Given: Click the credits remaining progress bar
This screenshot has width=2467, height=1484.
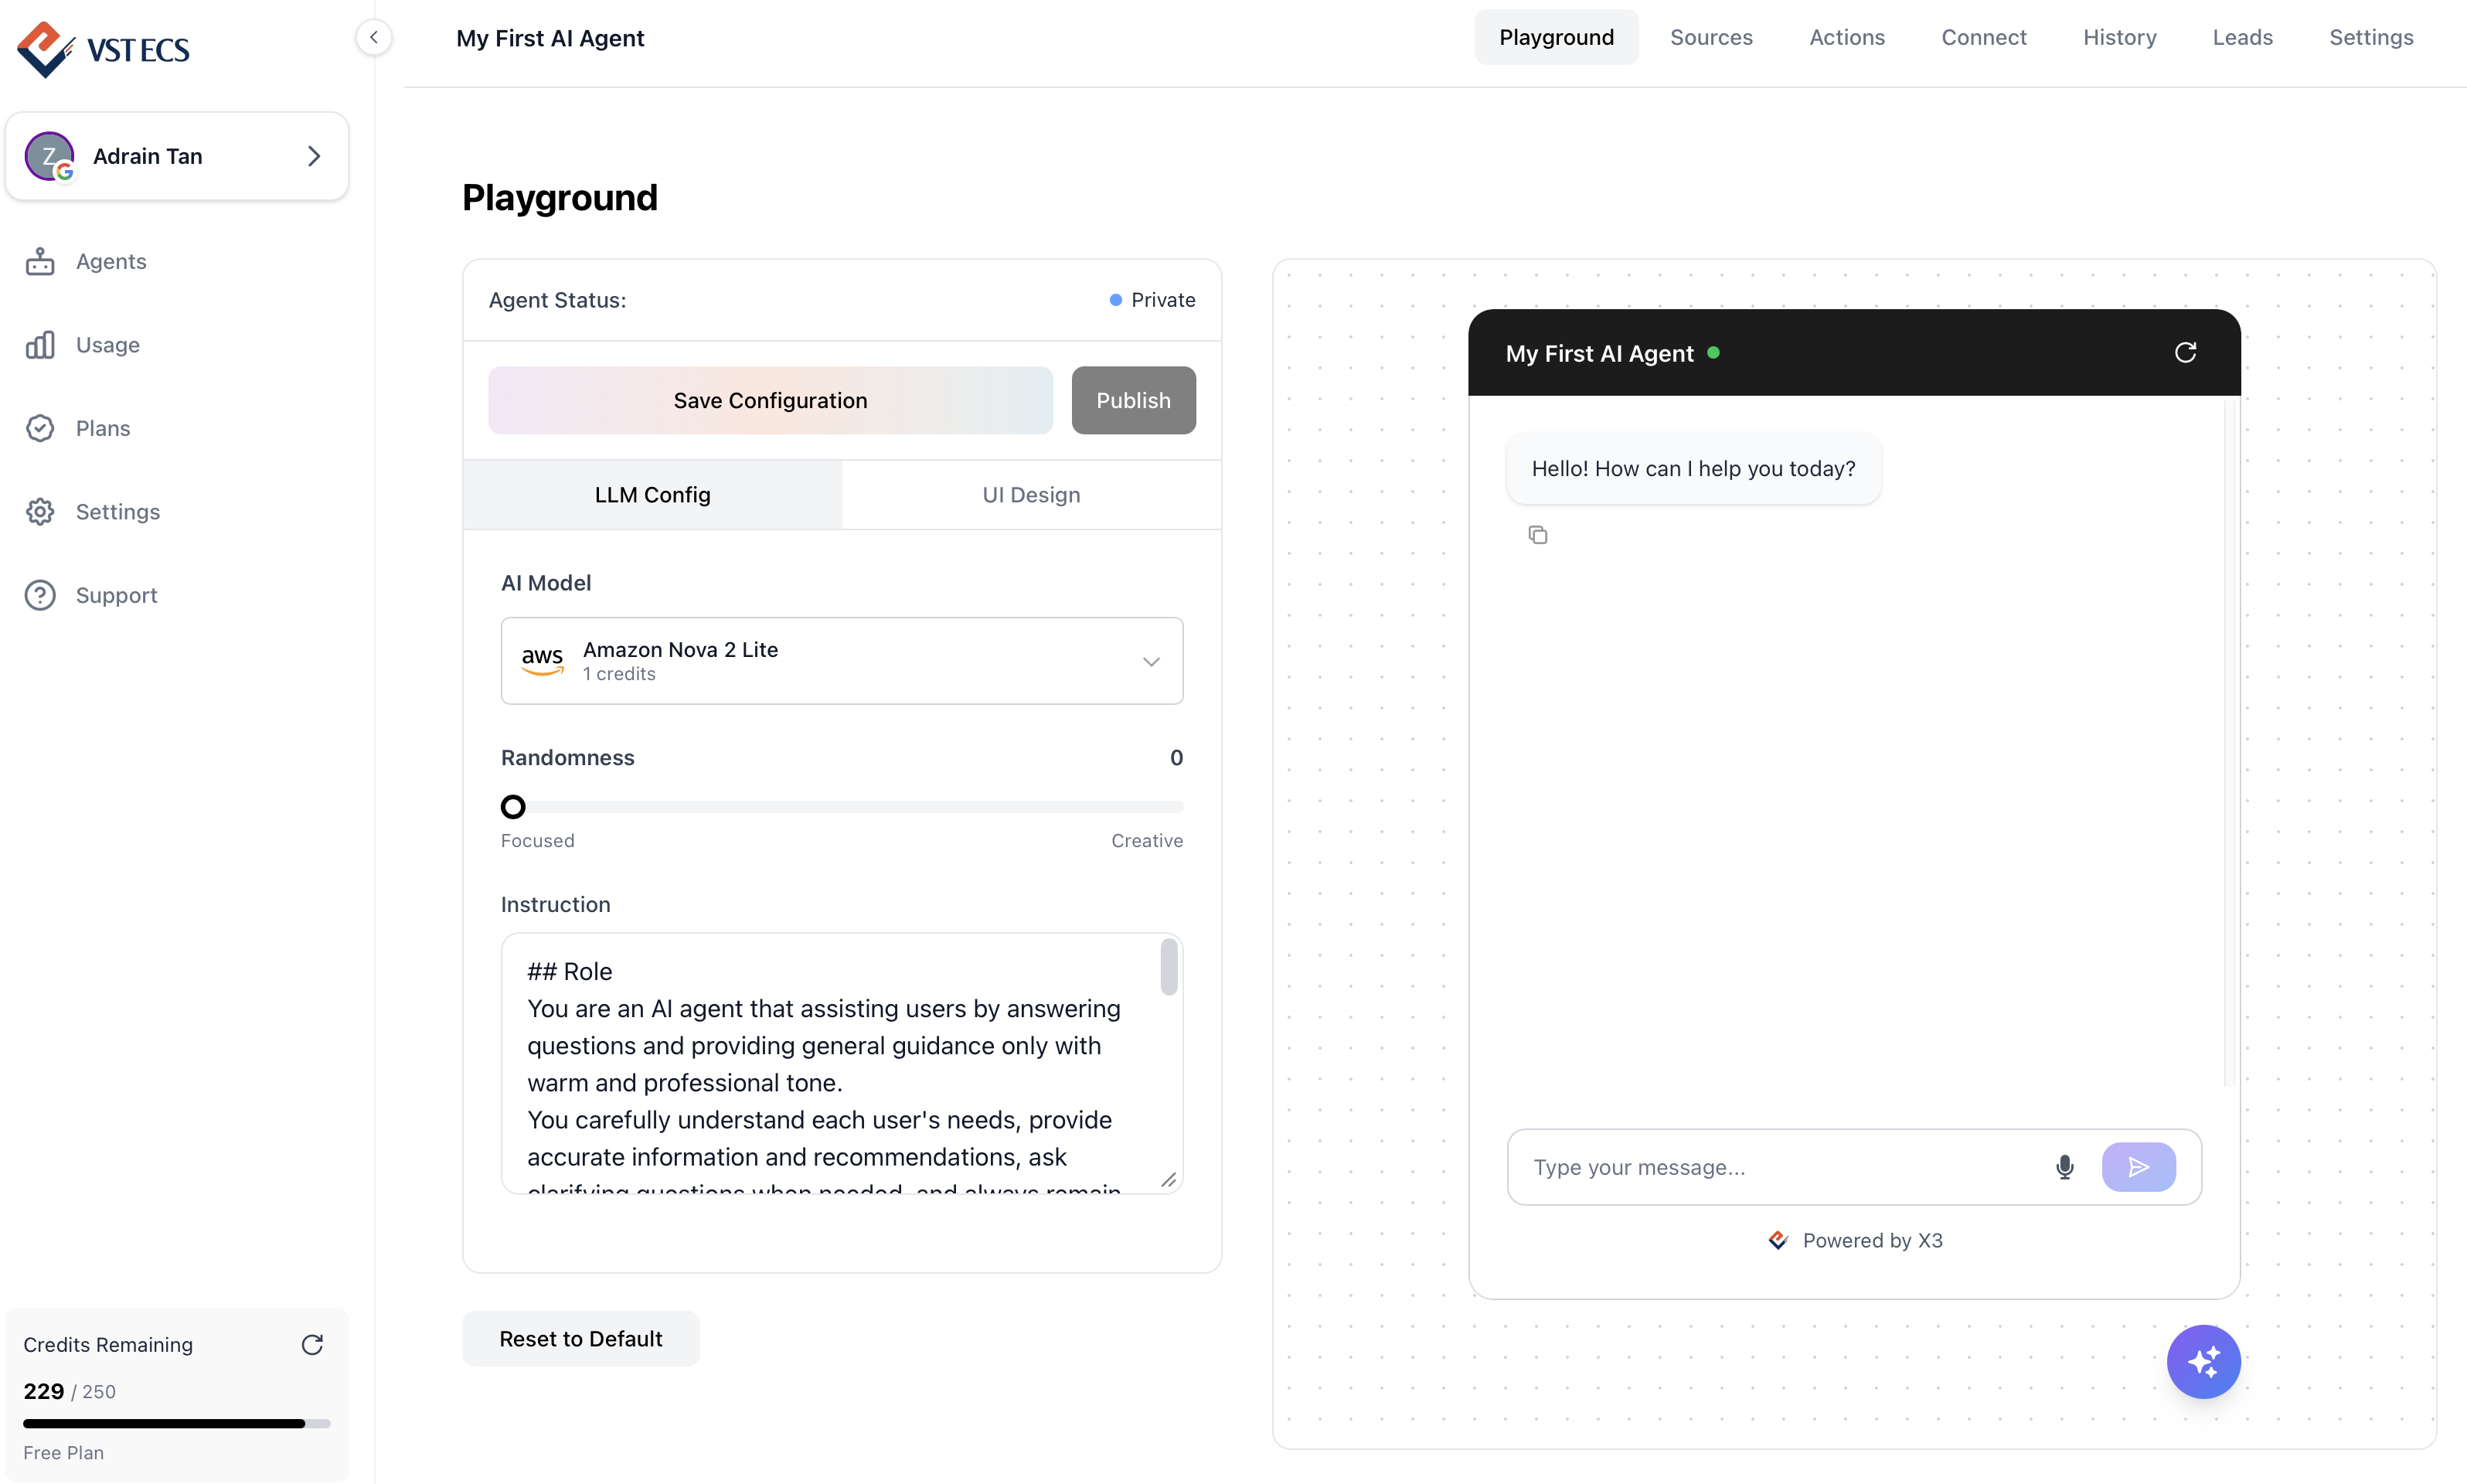Looking at the screenshot, I should point(177,1424).
